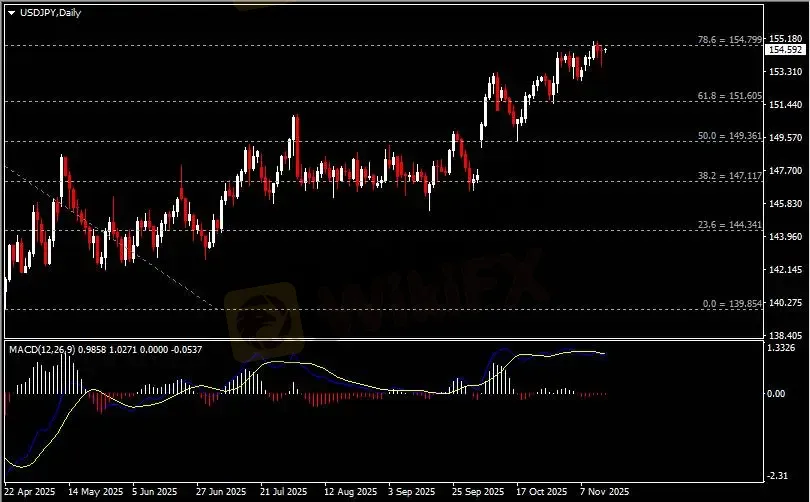The width and height of the screenshot is (810, 502).
Task: Click the USDJPY,Daily chart title
Action: click(48, 12)
